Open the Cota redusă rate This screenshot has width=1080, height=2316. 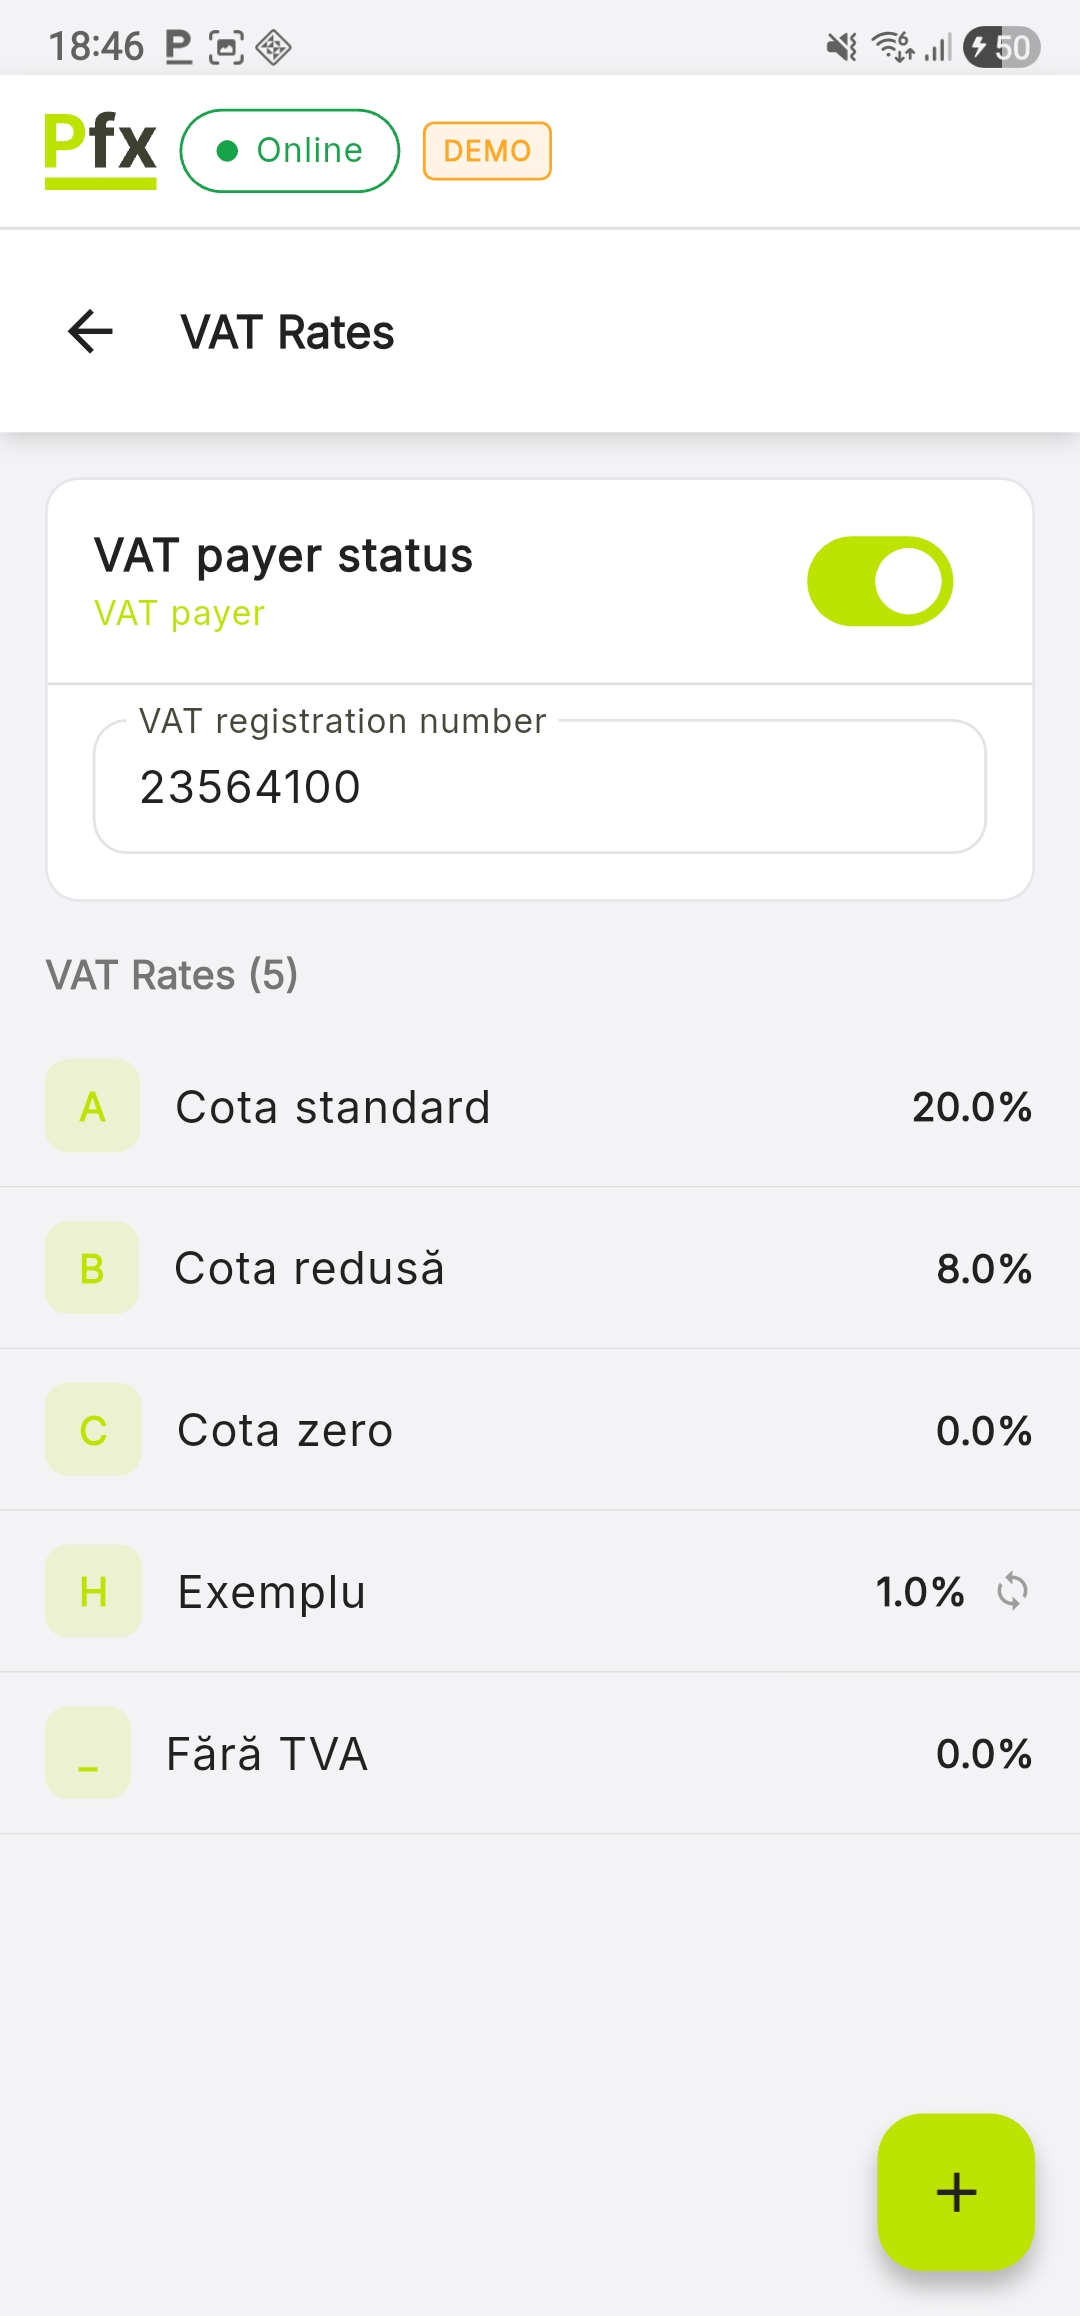coord(540,1269)
